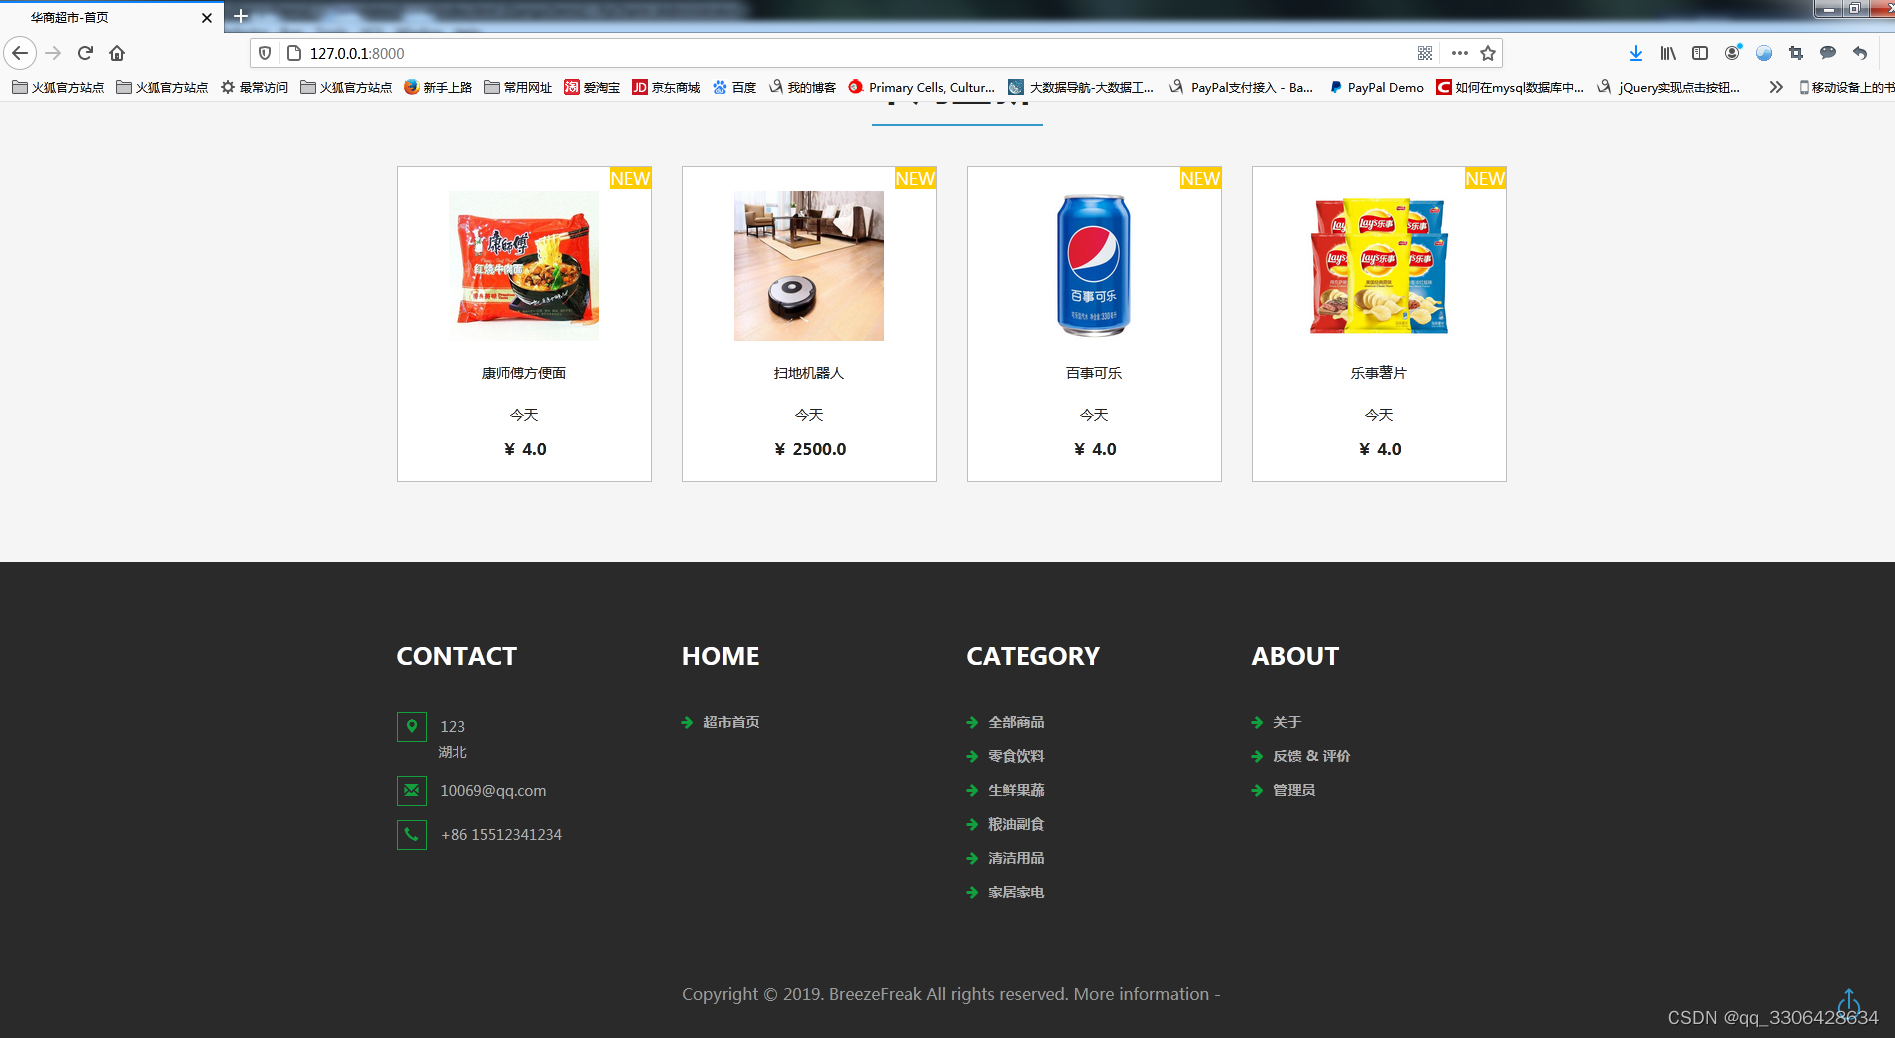1895x1038 pixels.
Task: Open 粮油副食 category link
Action: 1016,824
